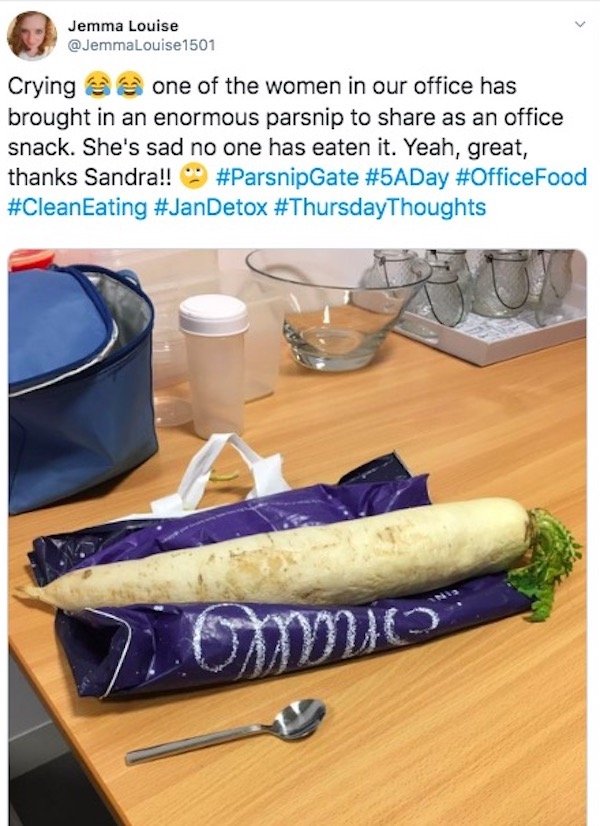Viewport: 600px width, 826px height.
Task: Click the metal spoon in the photo
Action: (x=227, y=731)
